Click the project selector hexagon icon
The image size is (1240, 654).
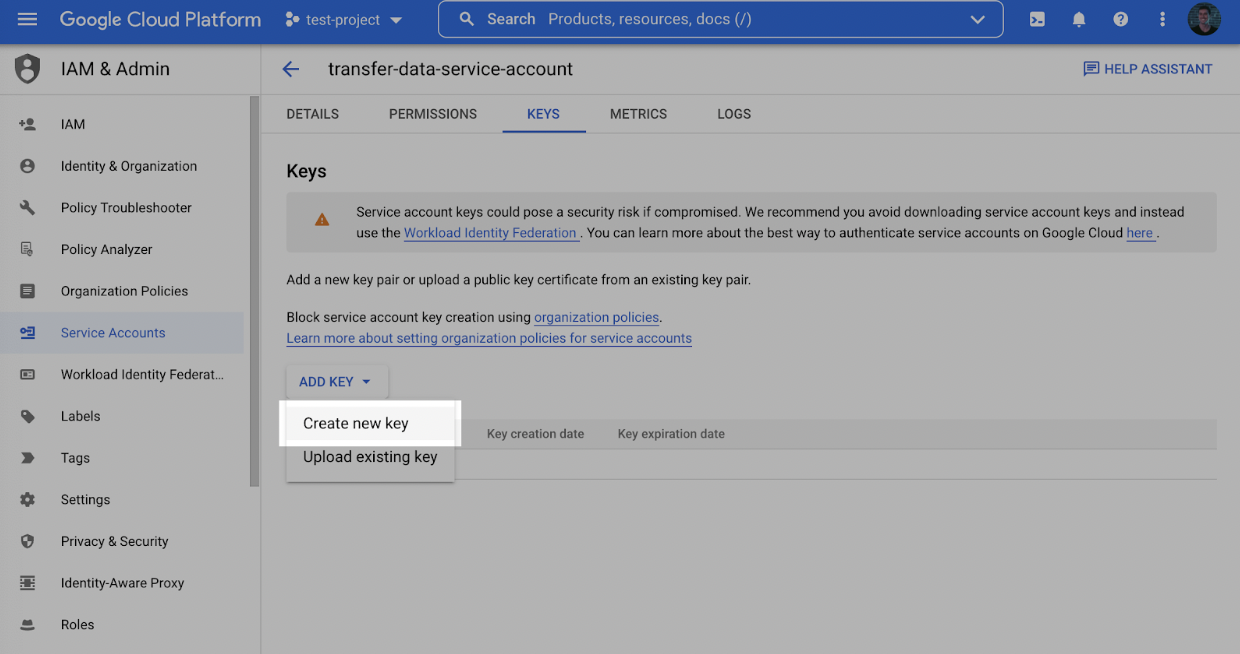[292, 19]
